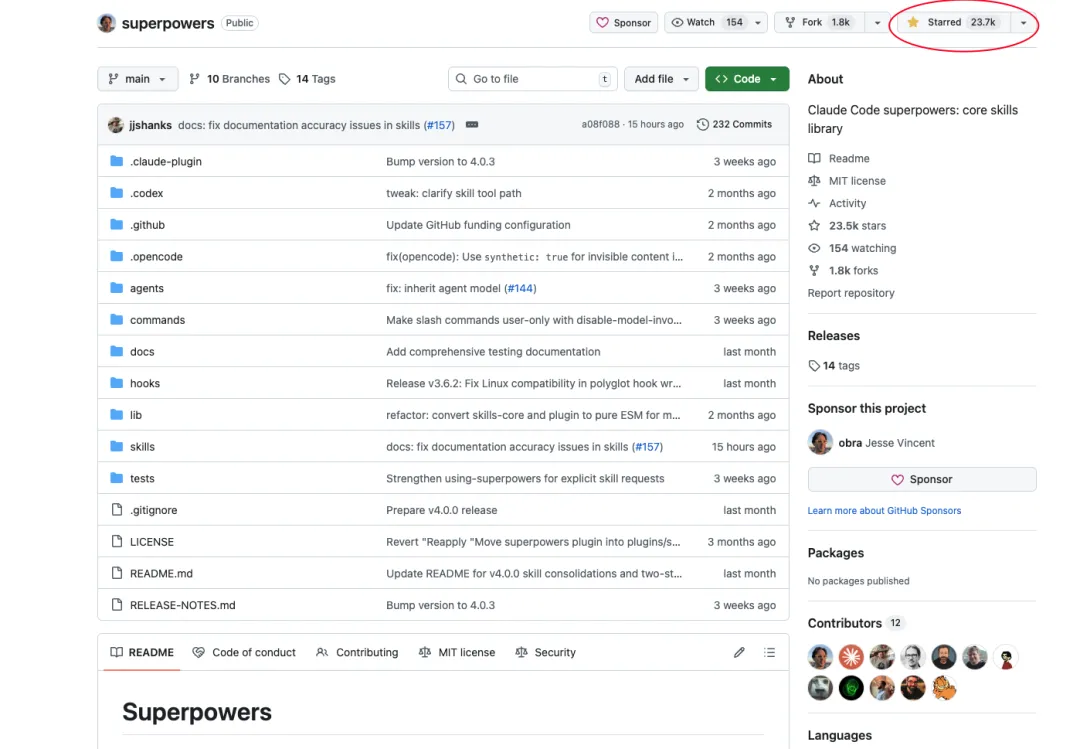The image size is (1080, 749).
Task: Open issue #144 link in agents row
Action: pos(520,288)
